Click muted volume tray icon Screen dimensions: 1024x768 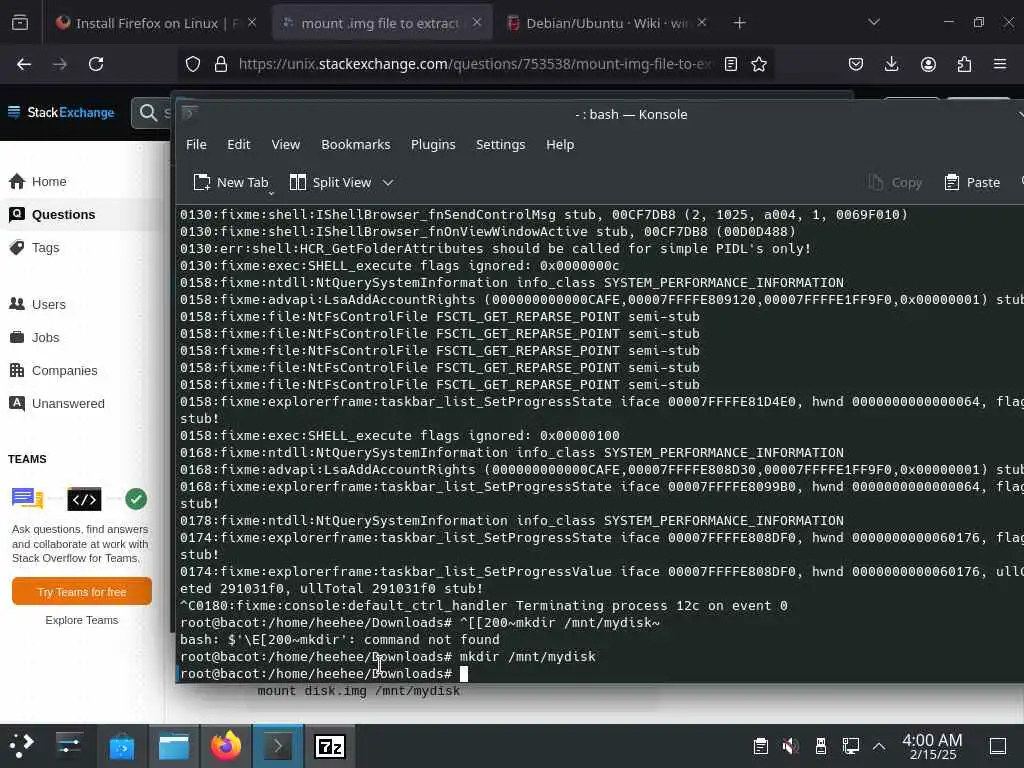click(x=790, y=746)
